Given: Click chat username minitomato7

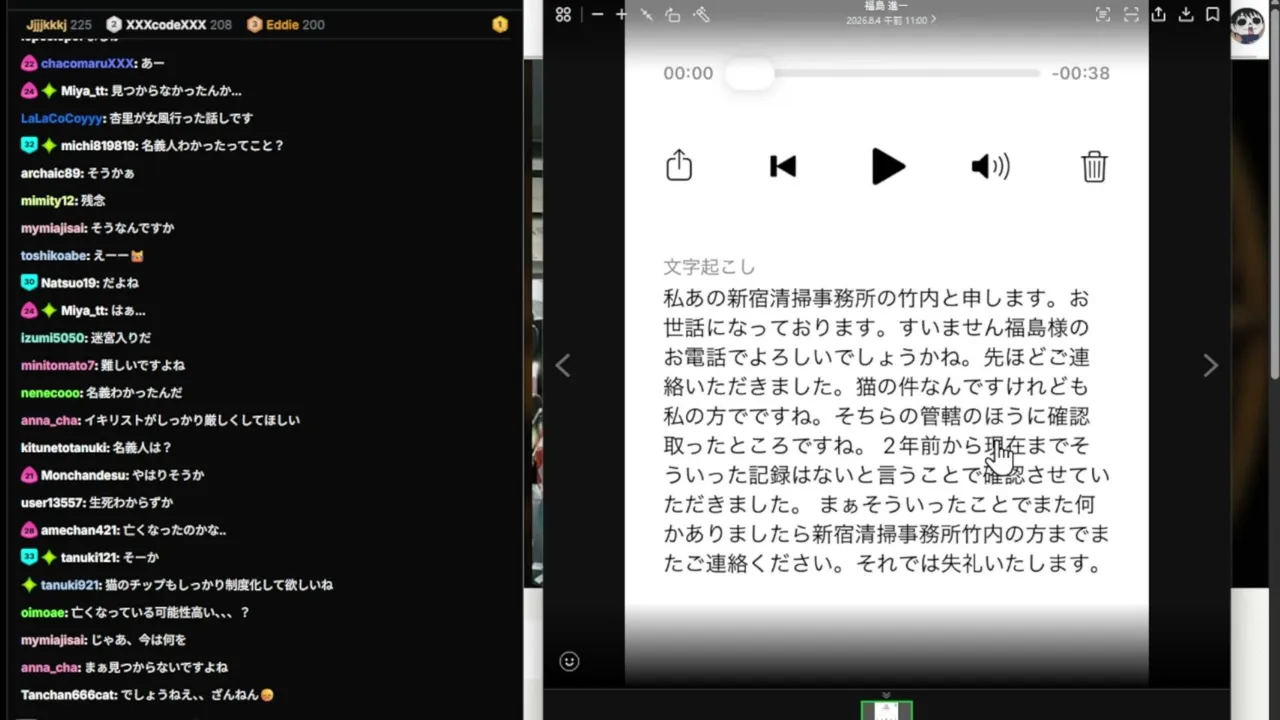Looking at the screenshot, I should (x=59, y=365).
